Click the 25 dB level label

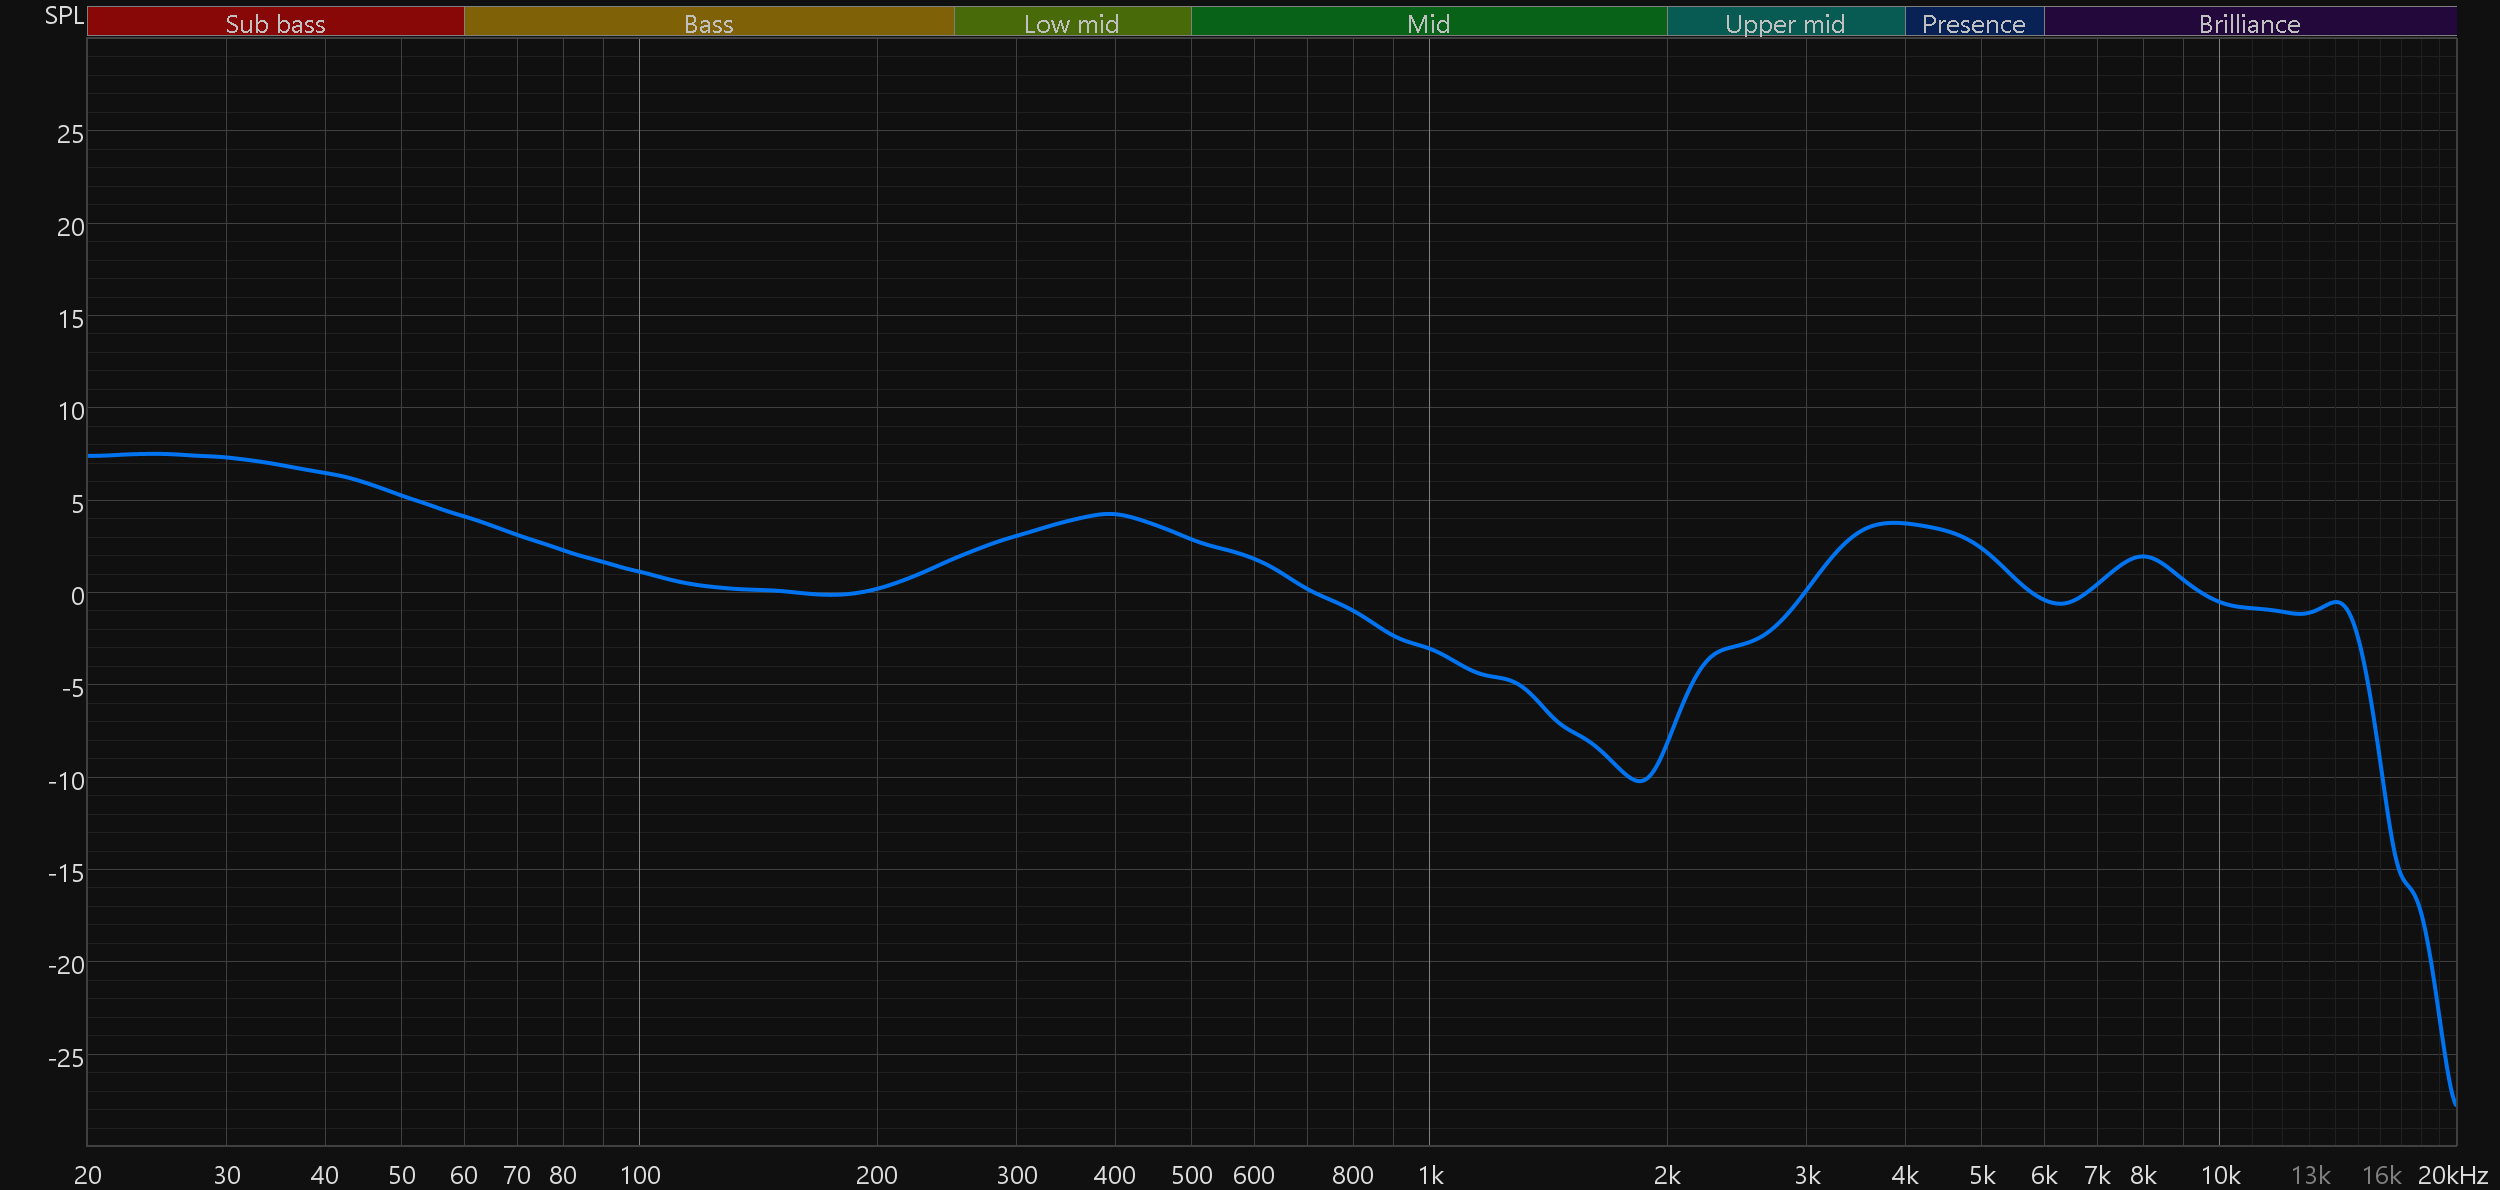pyautogui.click(x=70, y=134)
